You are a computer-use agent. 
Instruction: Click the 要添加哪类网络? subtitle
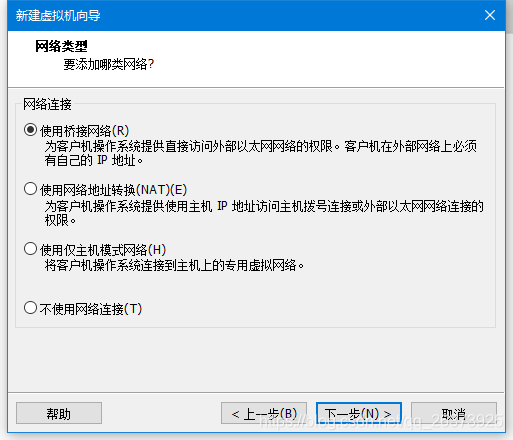click(x=109, y=64)
